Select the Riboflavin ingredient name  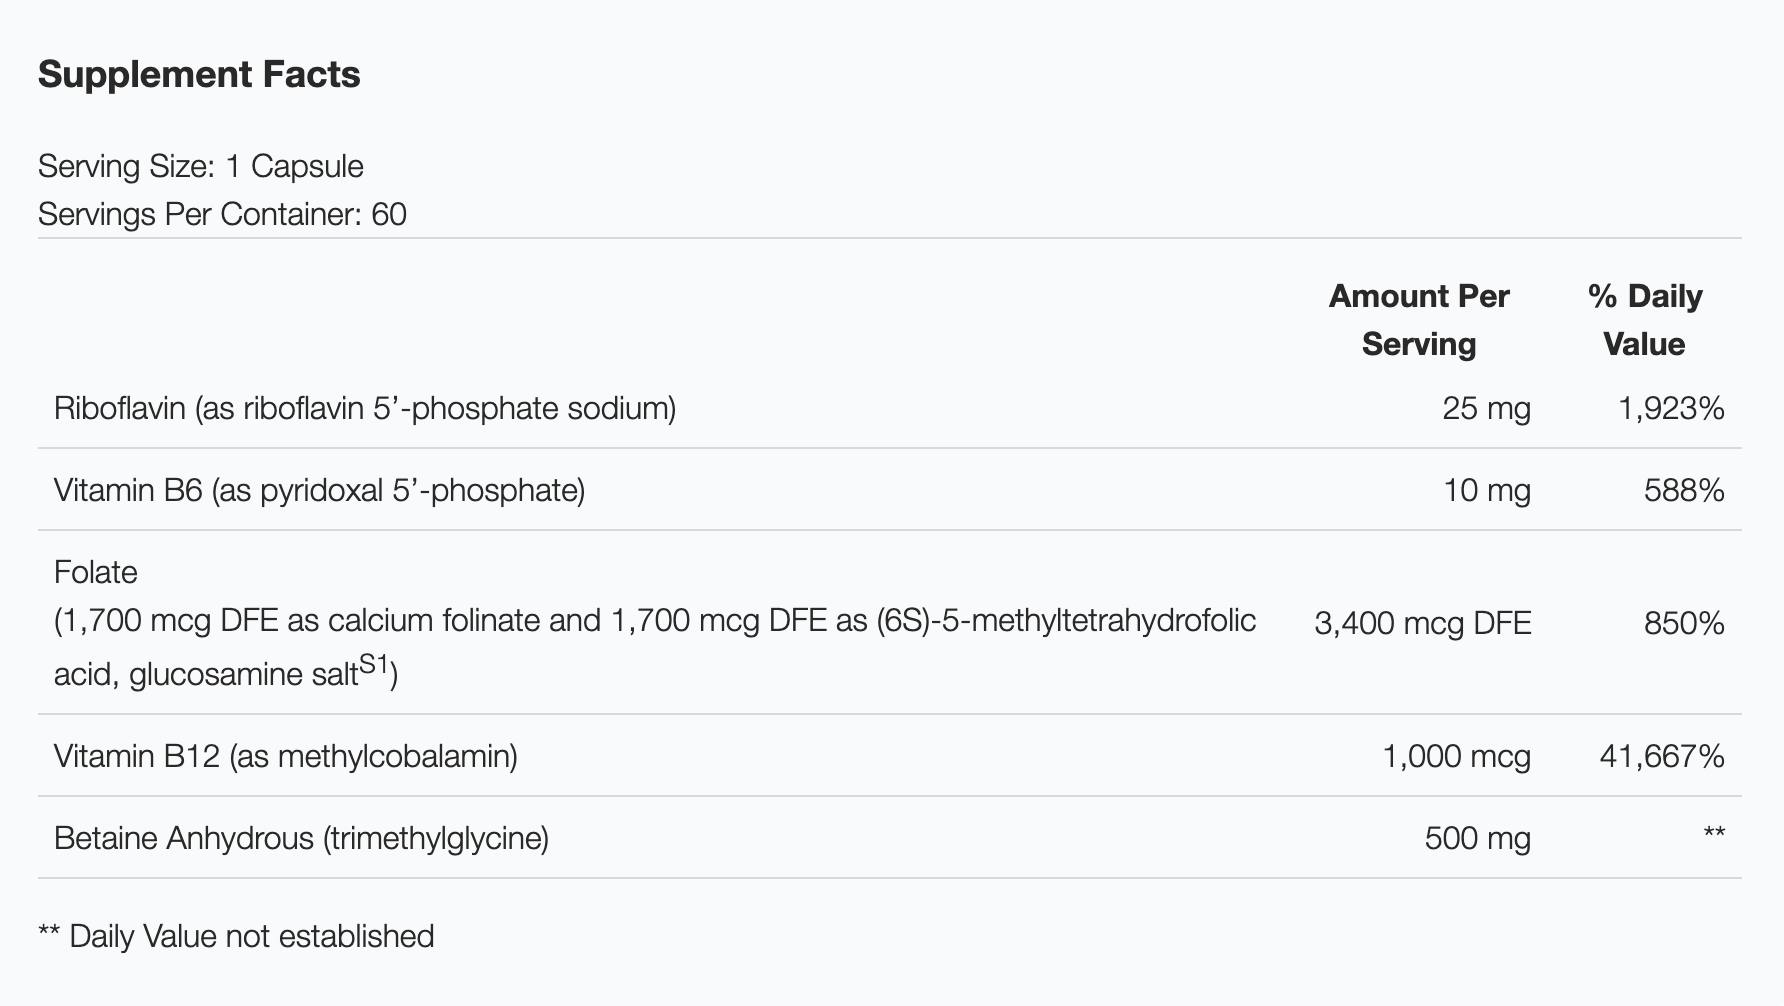pyautogui.click(x=365, y=408)
